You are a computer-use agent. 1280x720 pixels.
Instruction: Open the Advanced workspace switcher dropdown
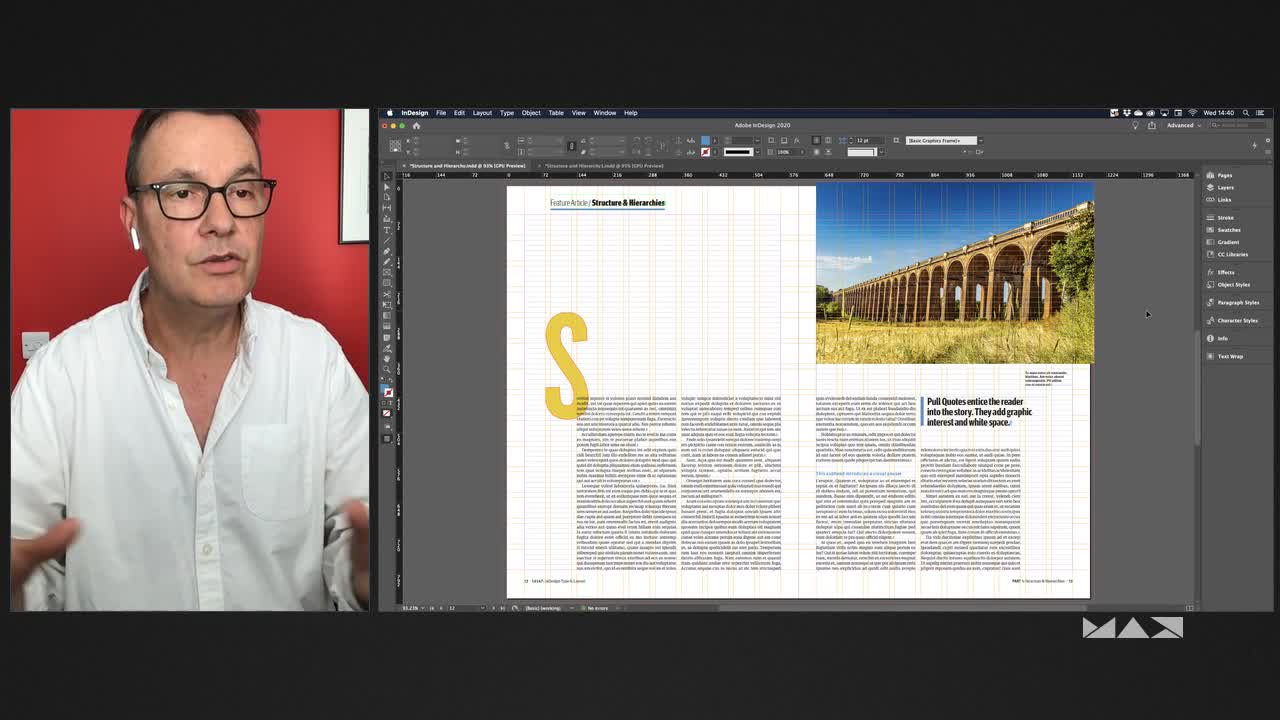[x=1182, y=126]
